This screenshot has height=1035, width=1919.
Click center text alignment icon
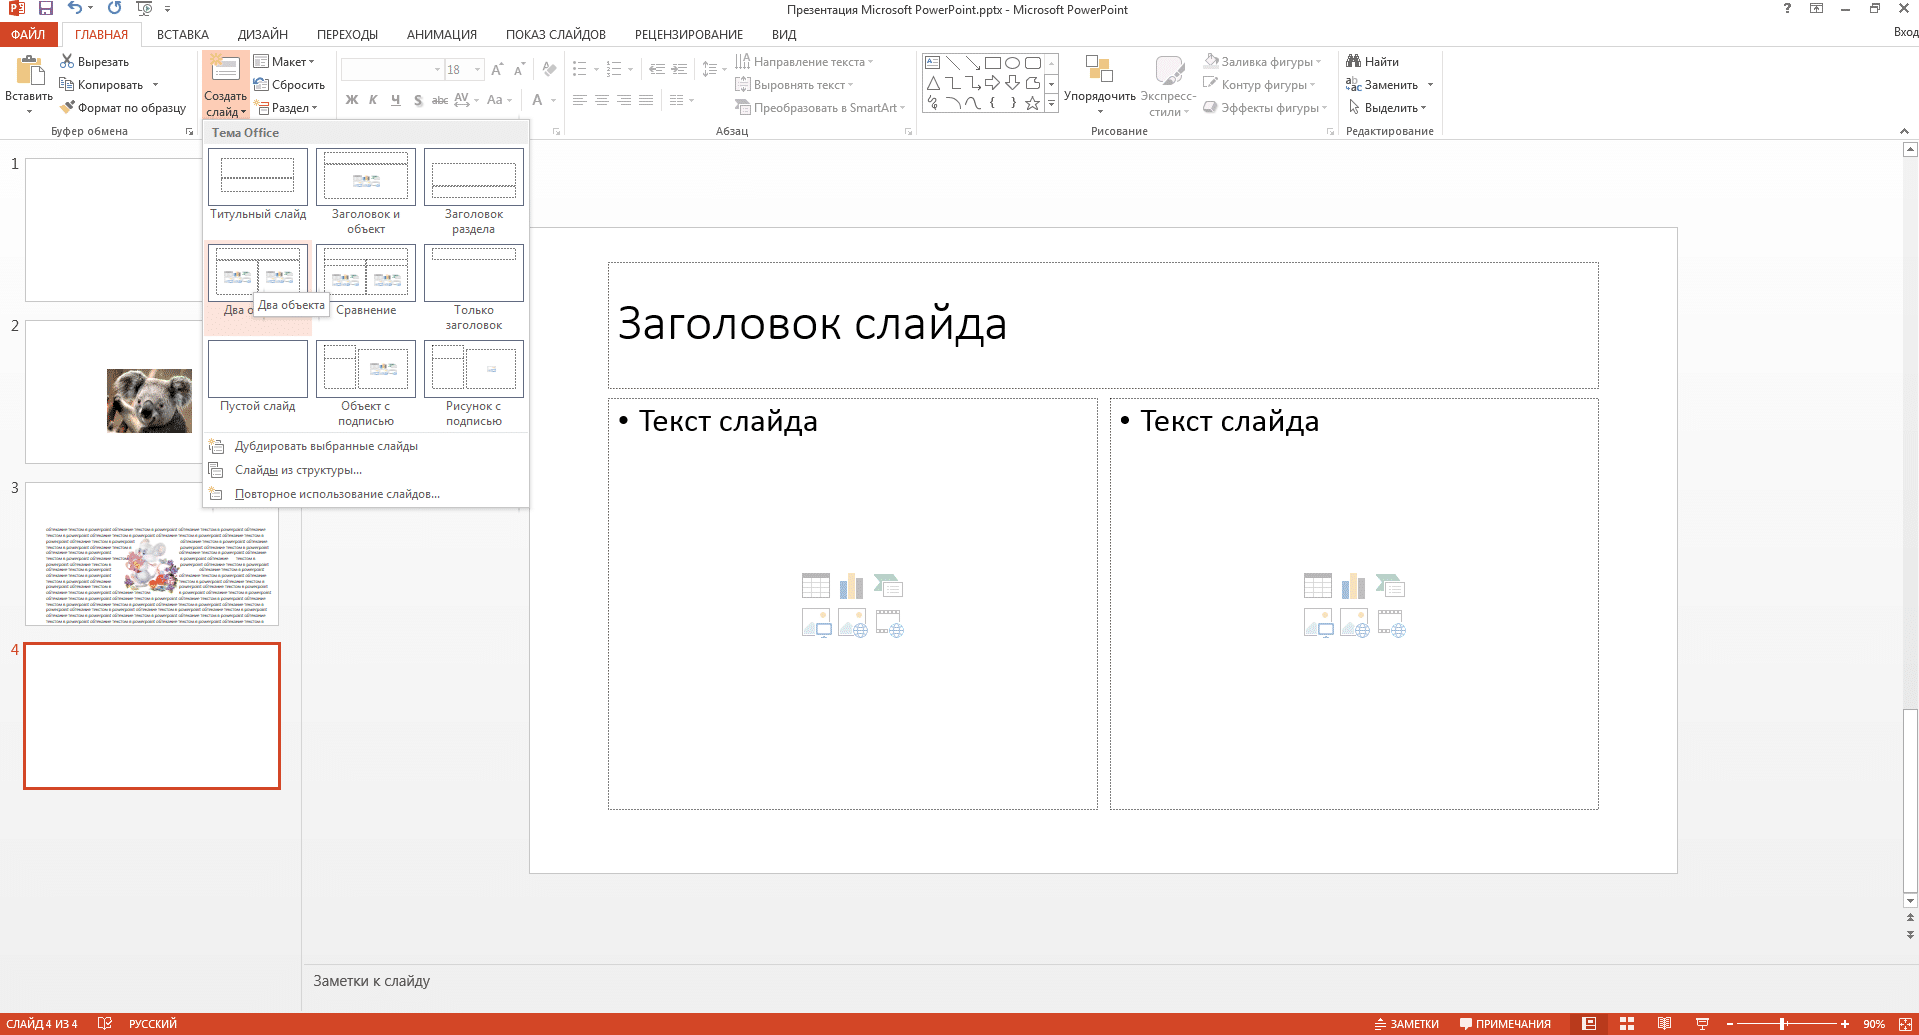[x=601, y=100]
